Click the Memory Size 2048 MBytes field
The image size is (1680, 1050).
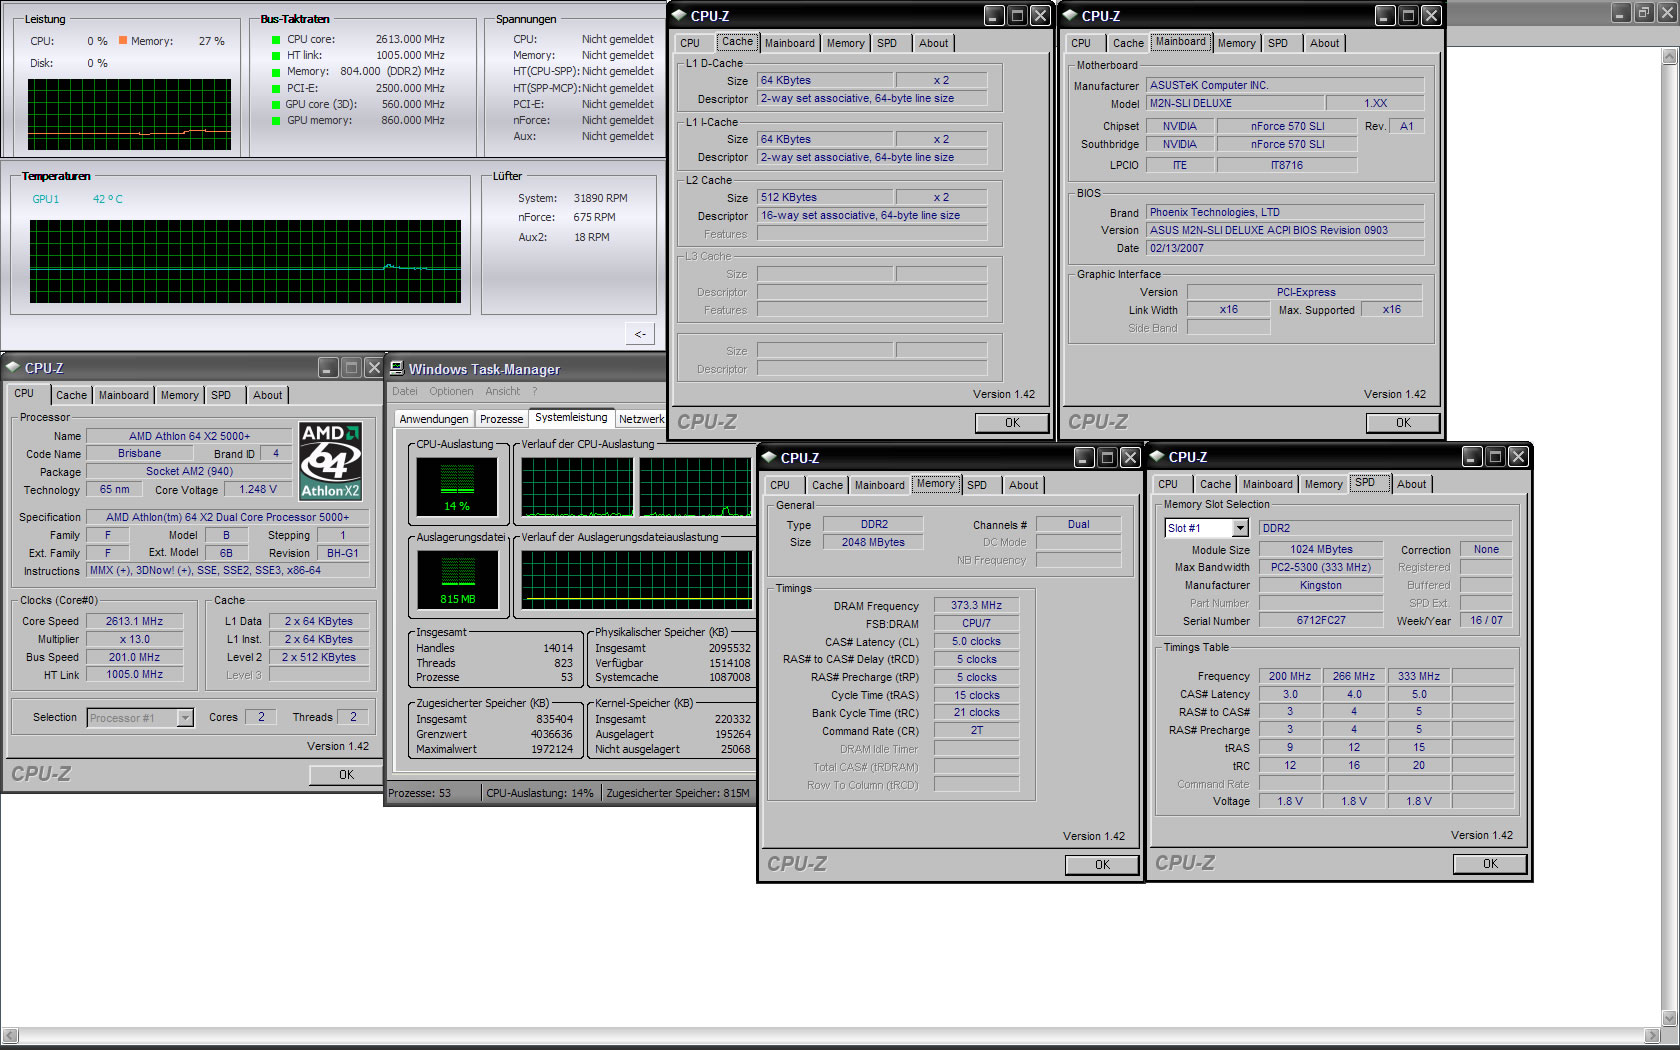click(873, 542)
